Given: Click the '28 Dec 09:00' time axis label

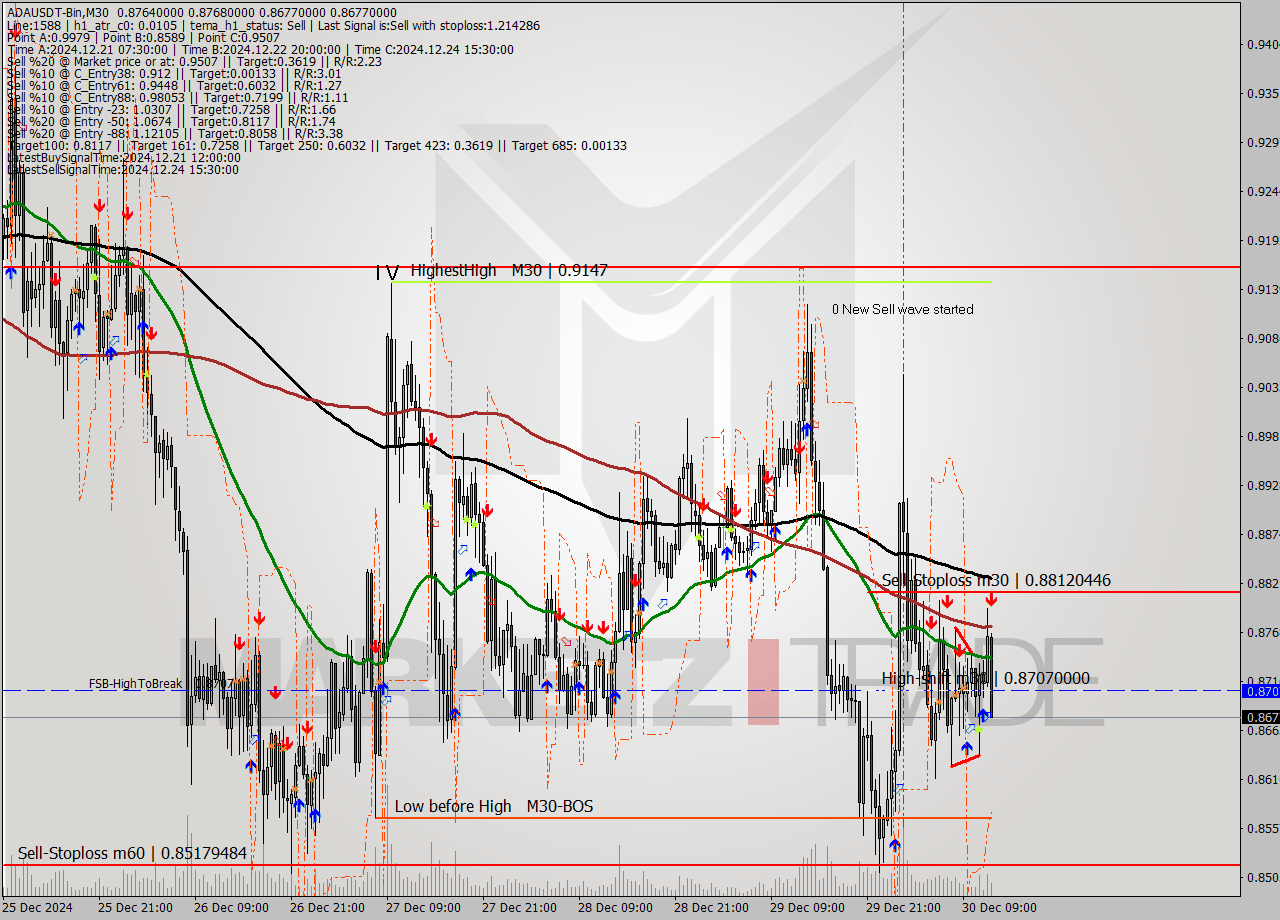Looking at the screenshot, I should pyautogui.click(x=614, y=908).
